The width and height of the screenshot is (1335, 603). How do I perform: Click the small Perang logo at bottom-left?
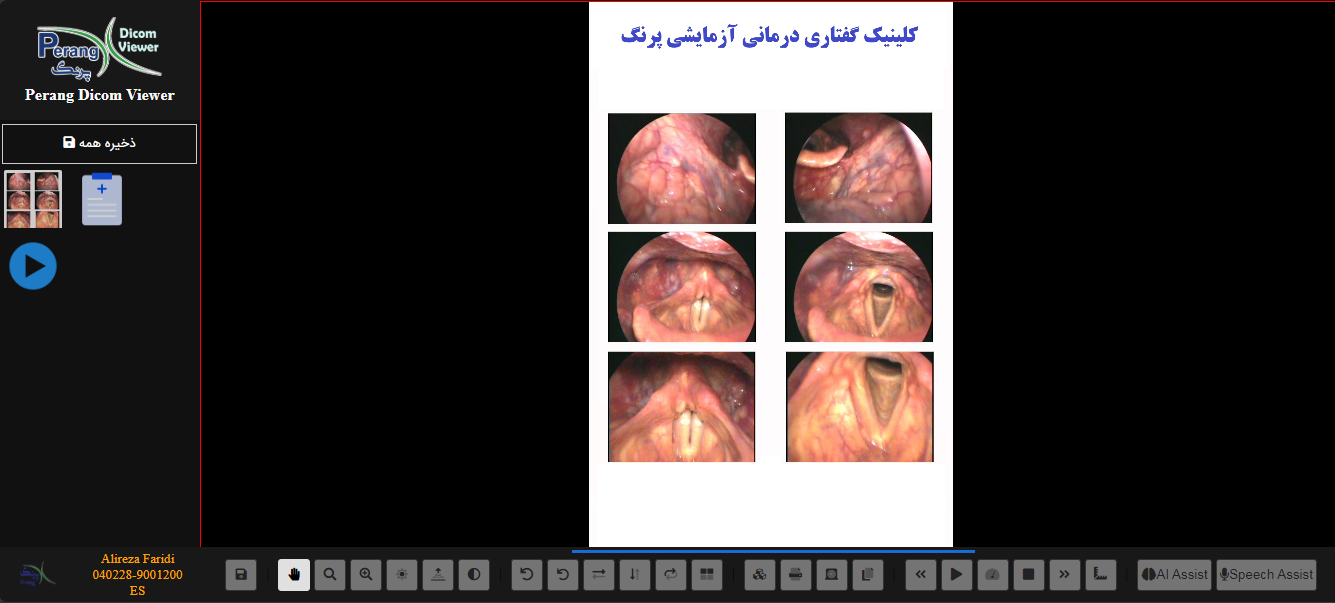[x=38, y=575]
